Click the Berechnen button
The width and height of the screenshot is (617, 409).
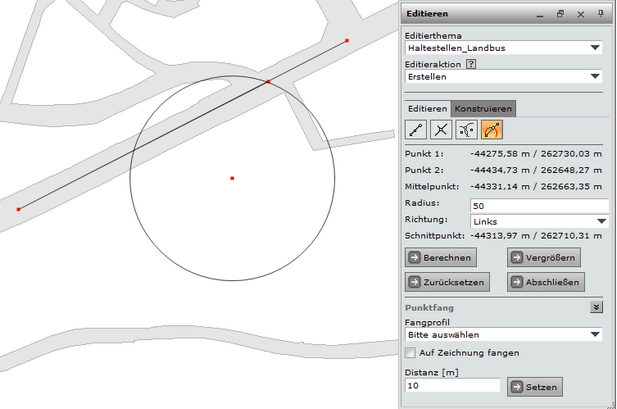point(445,258)
